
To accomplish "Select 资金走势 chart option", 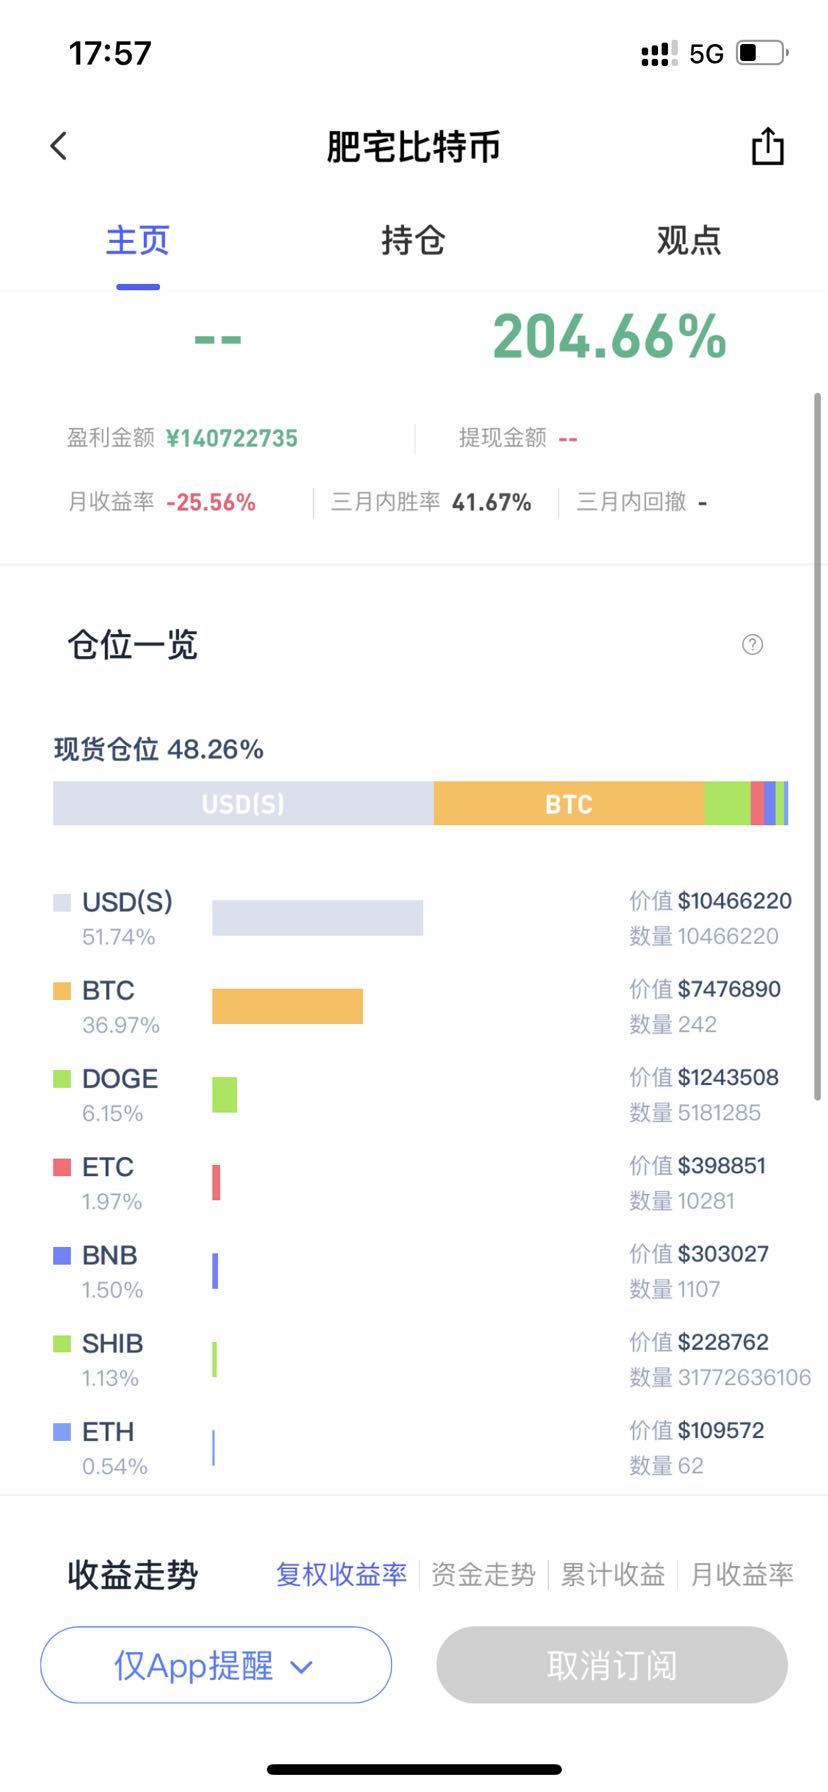I will point(483,1575).
